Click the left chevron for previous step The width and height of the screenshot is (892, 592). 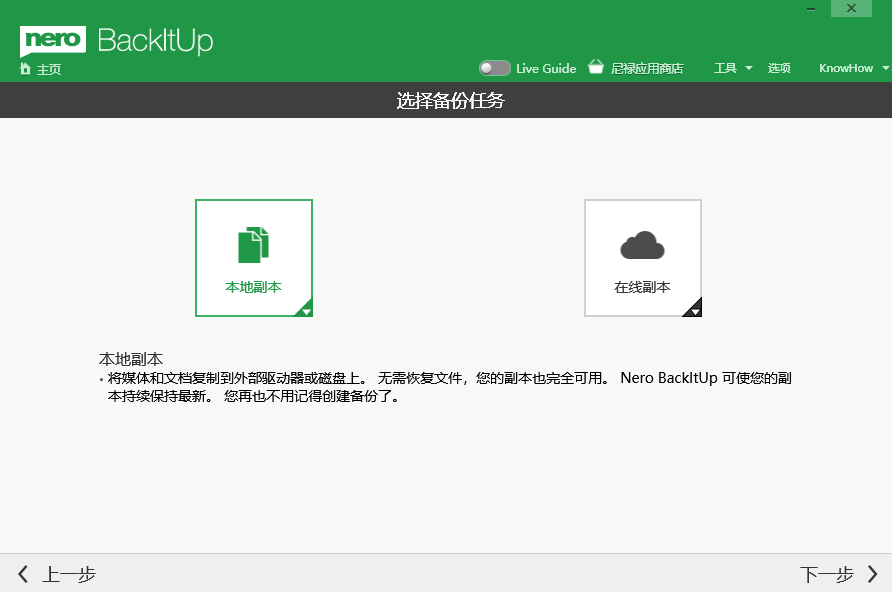(23, 574)
